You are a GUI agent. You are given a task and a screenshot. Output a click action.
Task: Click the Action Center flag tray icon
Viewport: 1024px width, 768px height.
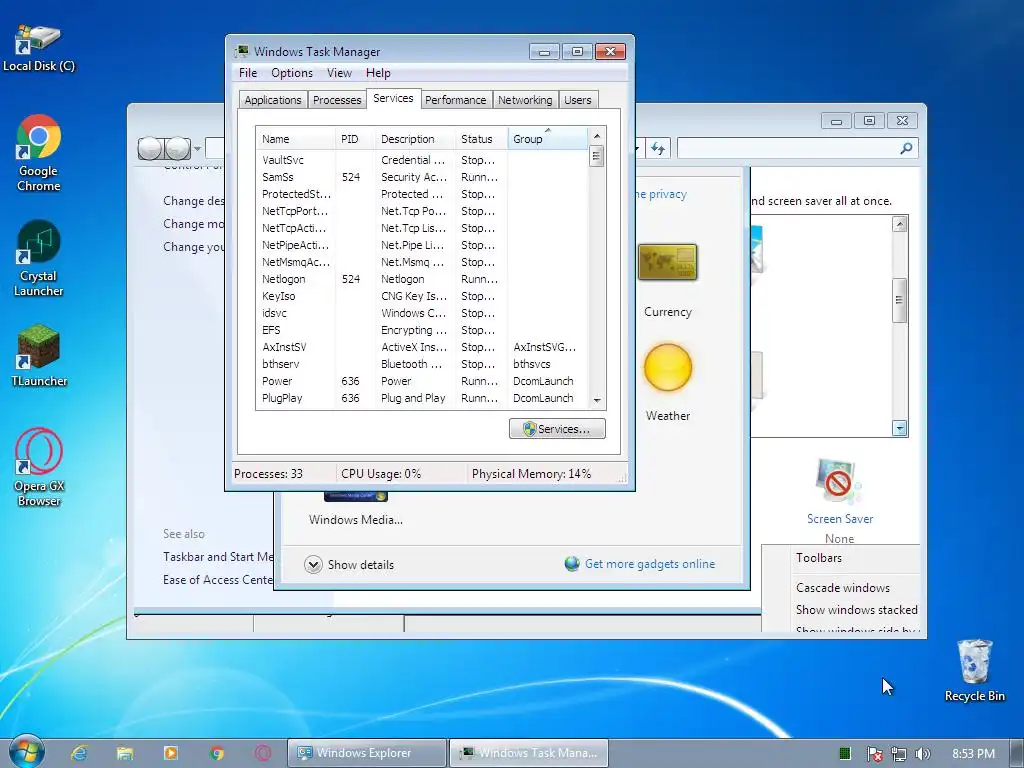pos(874,754)
